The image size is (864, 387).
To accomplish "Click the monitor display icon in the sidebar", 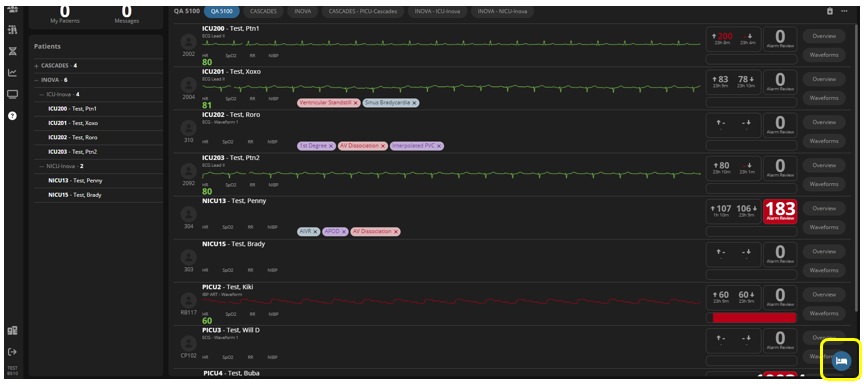I will (13, 94).
